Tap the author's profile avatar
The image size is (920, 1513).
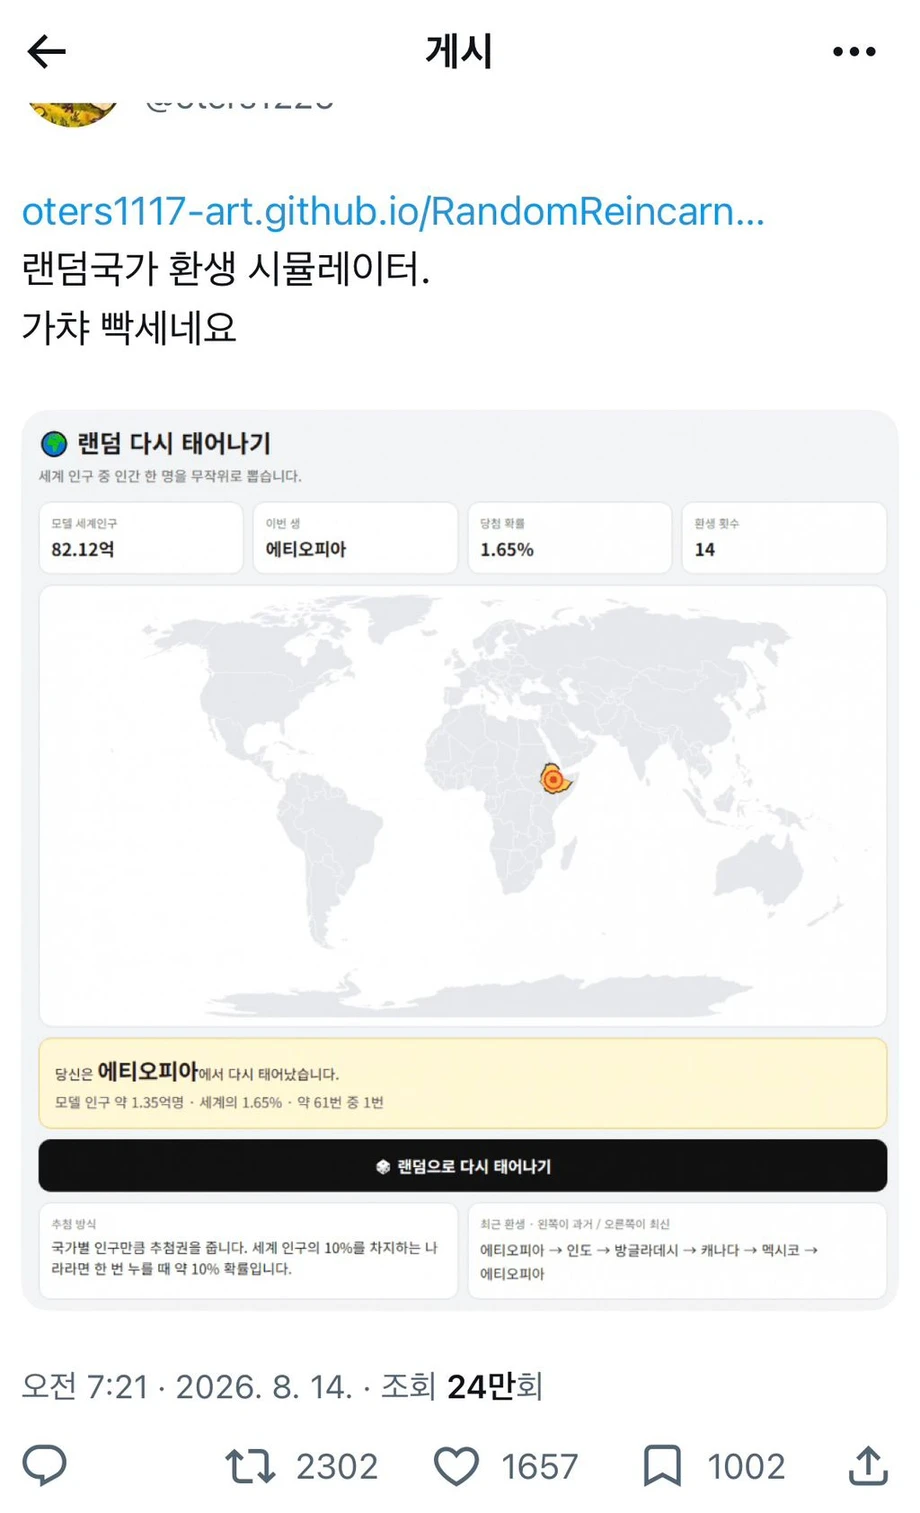pyautogui.click(x=73, y=108)
